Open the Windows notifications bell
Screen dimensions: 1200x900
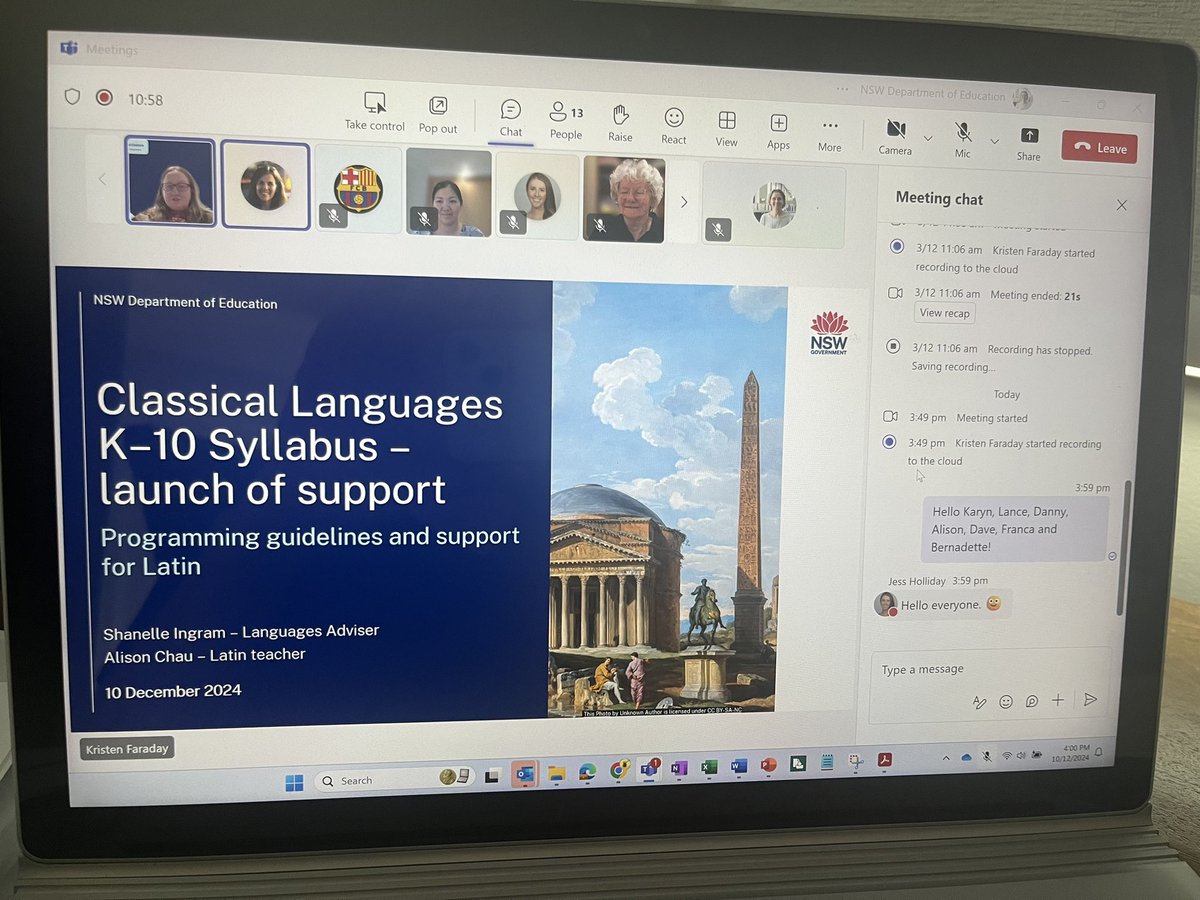(1098, 750)
